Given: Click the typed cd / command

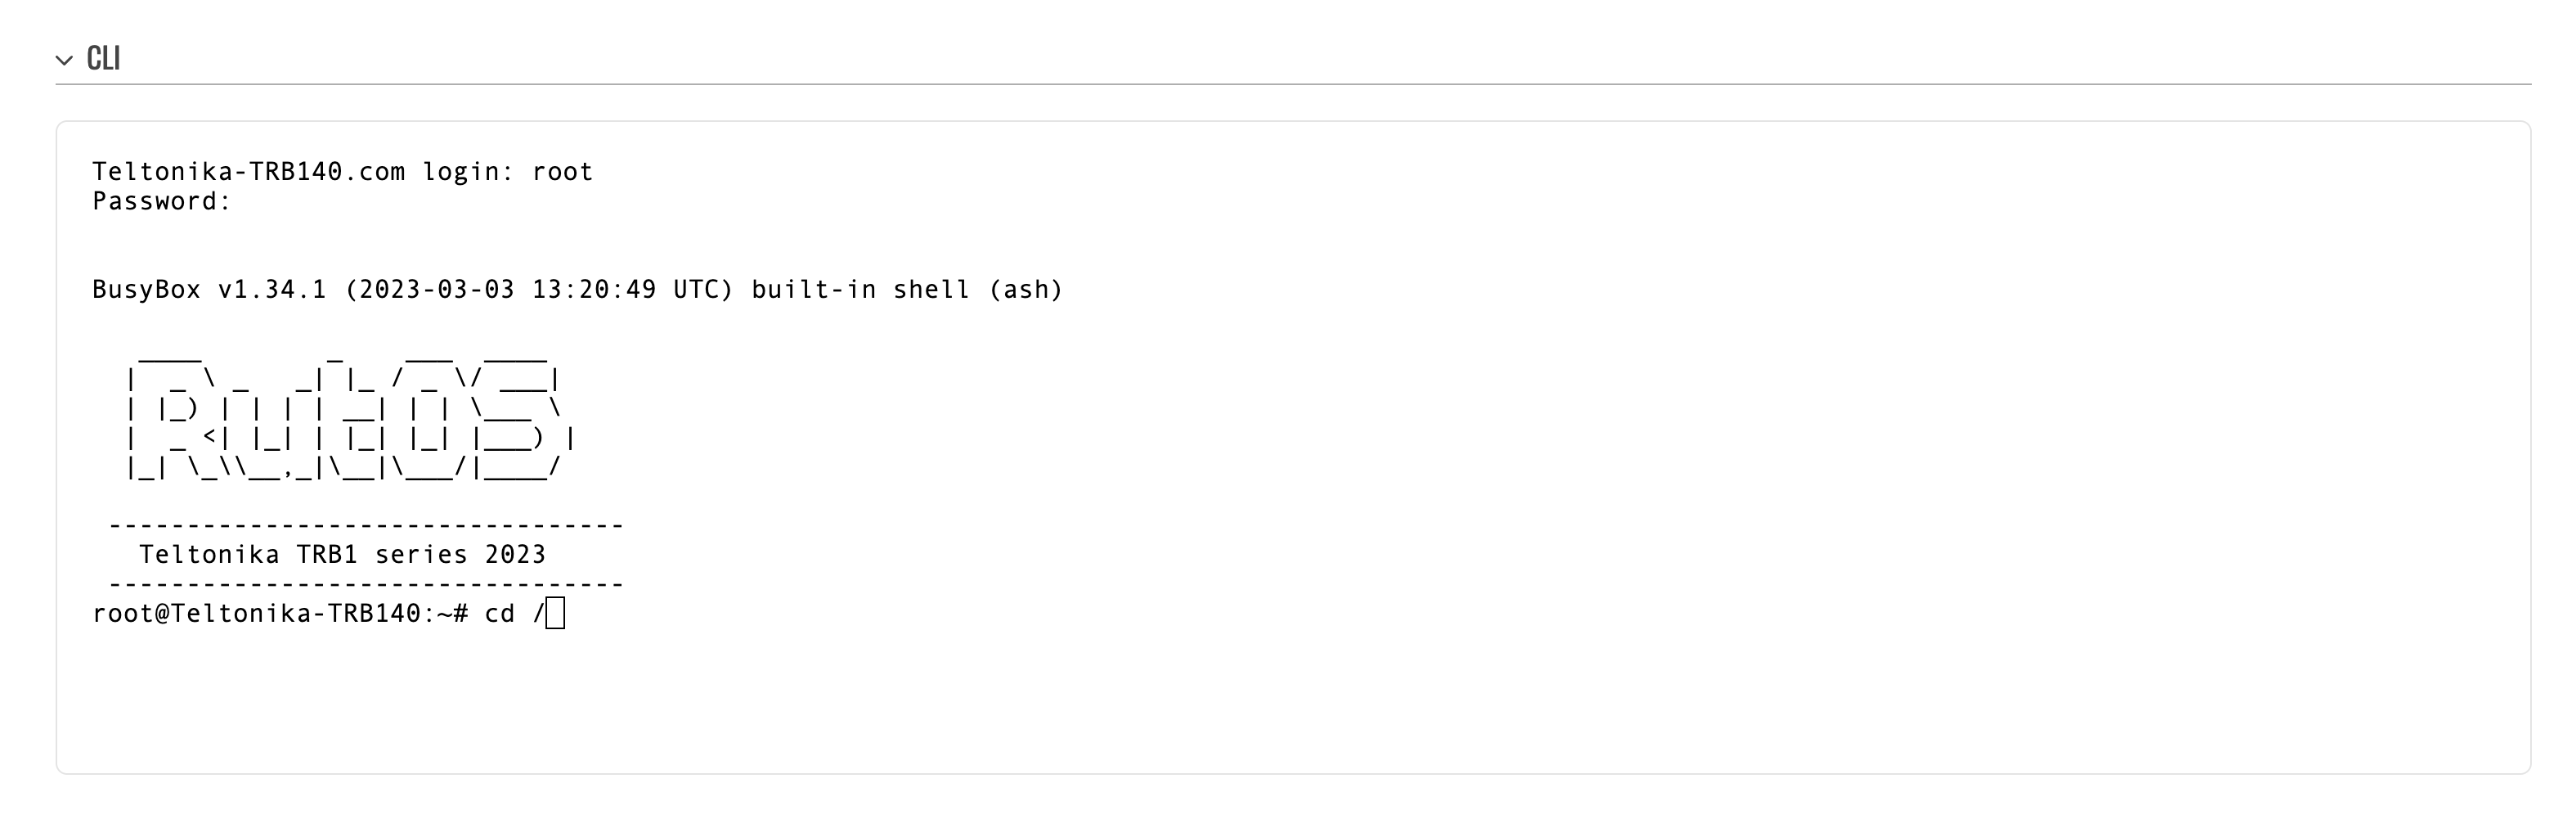Looking at the screenshot, I should tap(515, 613).
